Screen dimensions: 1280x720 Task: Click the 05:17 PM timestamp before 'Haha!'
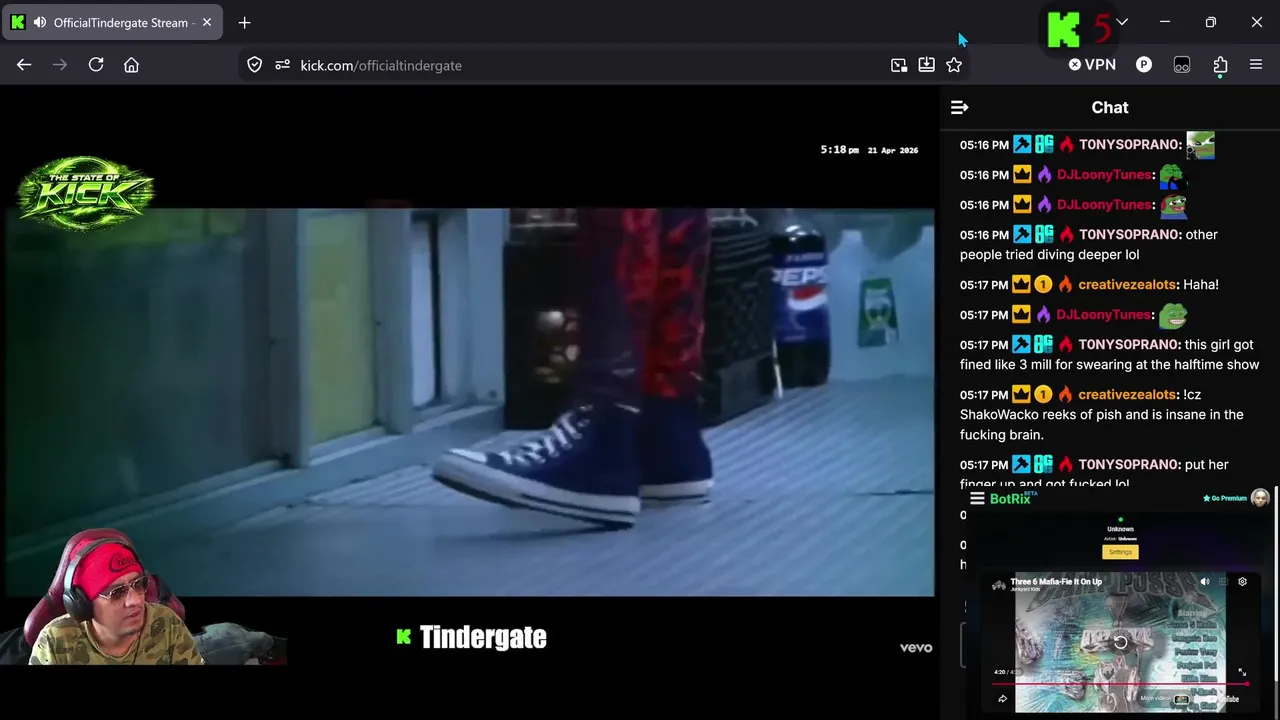[984, 284]
